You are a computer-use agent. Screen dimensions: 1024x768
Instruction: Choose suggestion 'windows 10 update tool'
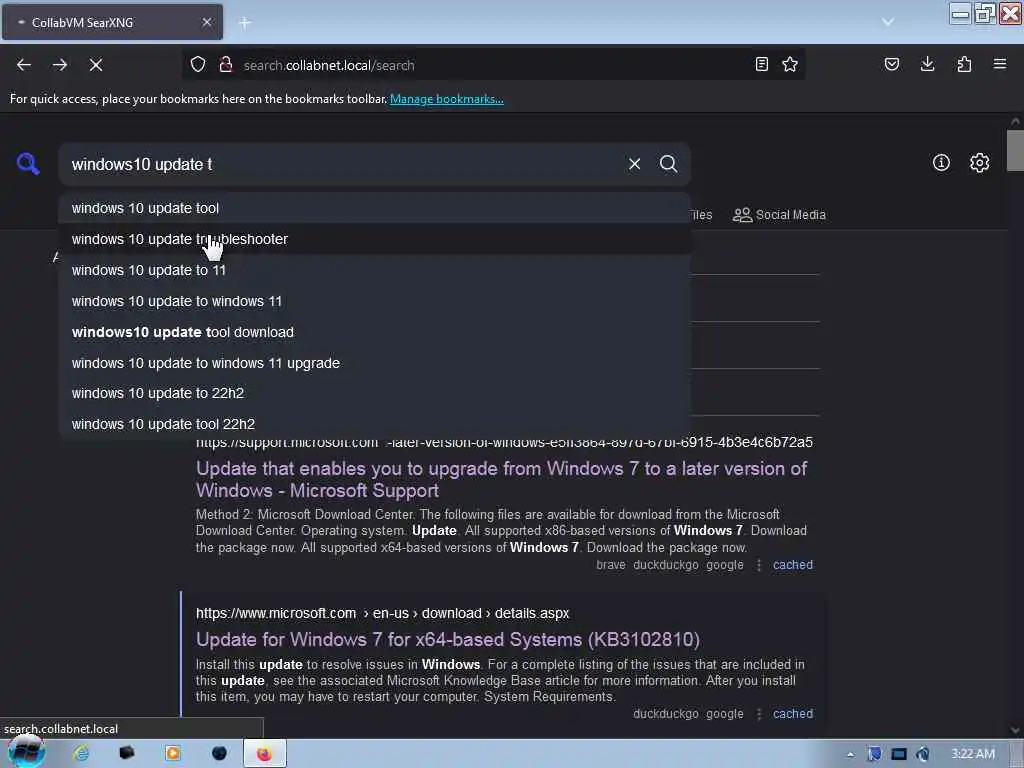[x=375, y=208]
